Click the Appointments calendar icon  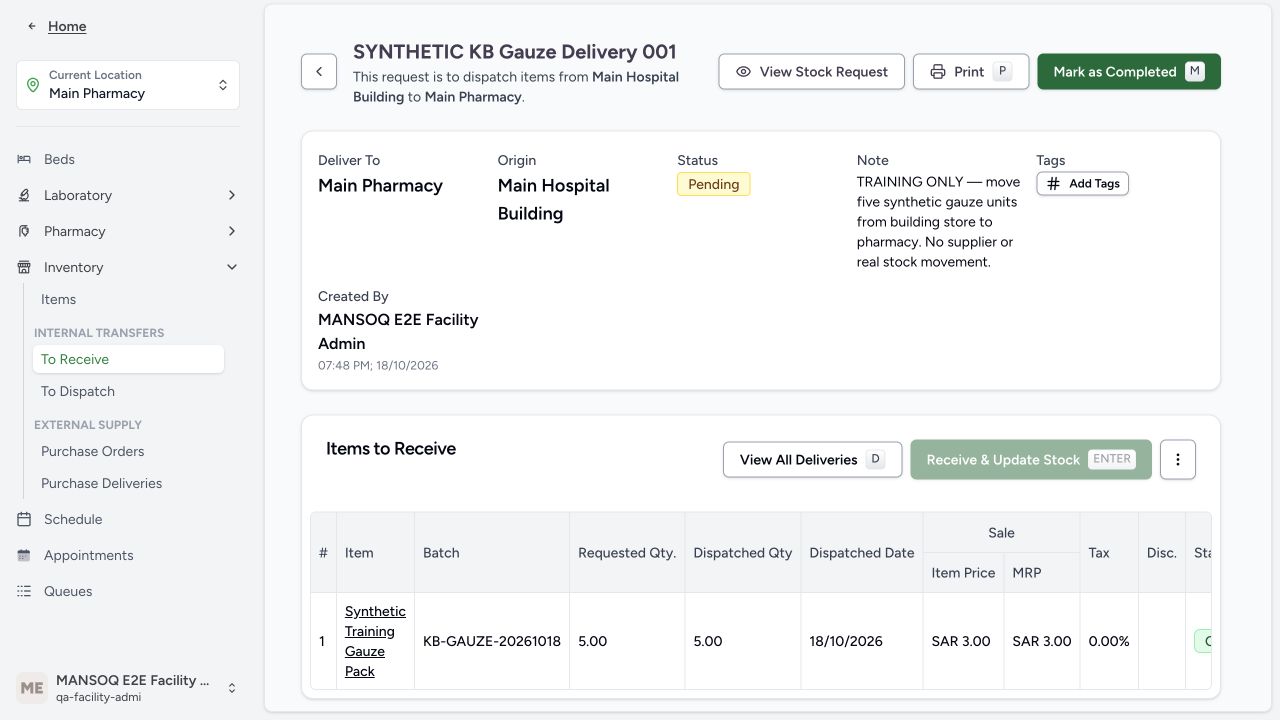(24, 555)
